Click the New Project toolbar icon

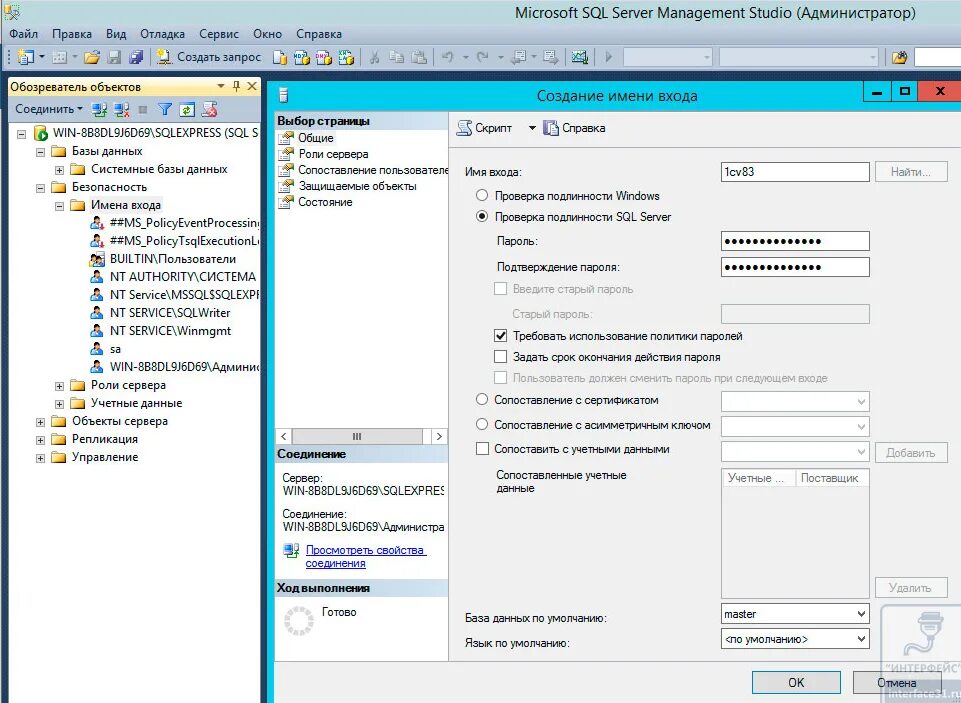pyautogui.click(x=26, y=57)
